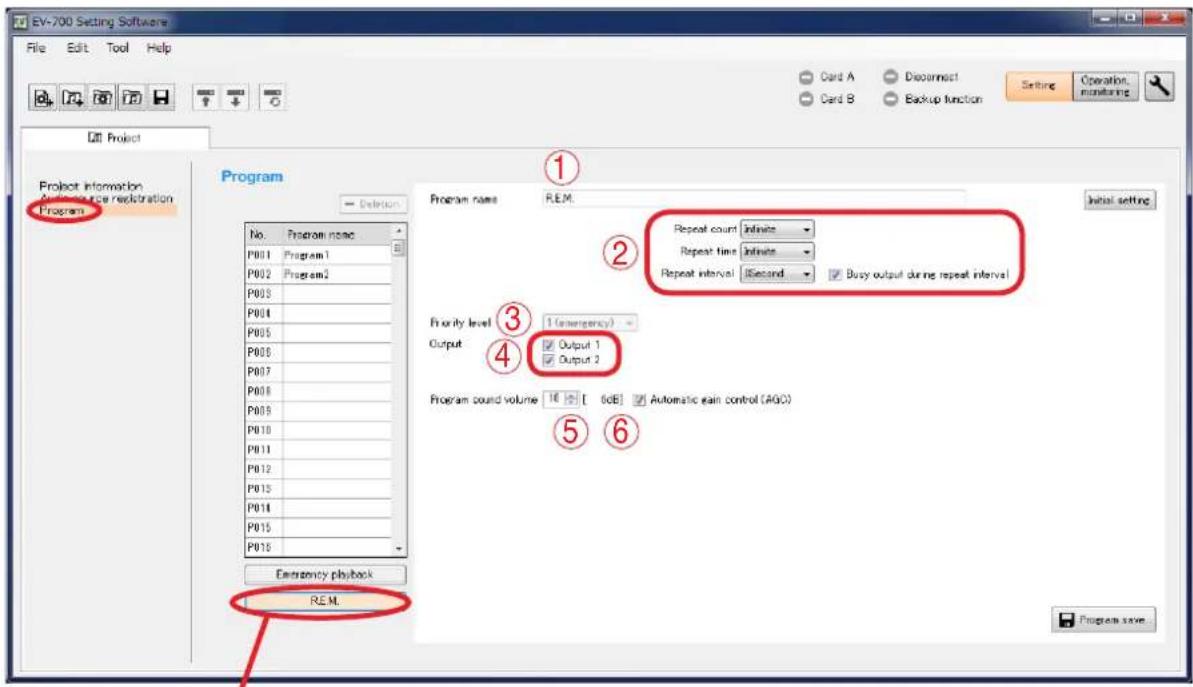The width and height of the screenshot is (1193, 687).
Task: Select empty row P004 in program list
Action: [x=318, y=313]
